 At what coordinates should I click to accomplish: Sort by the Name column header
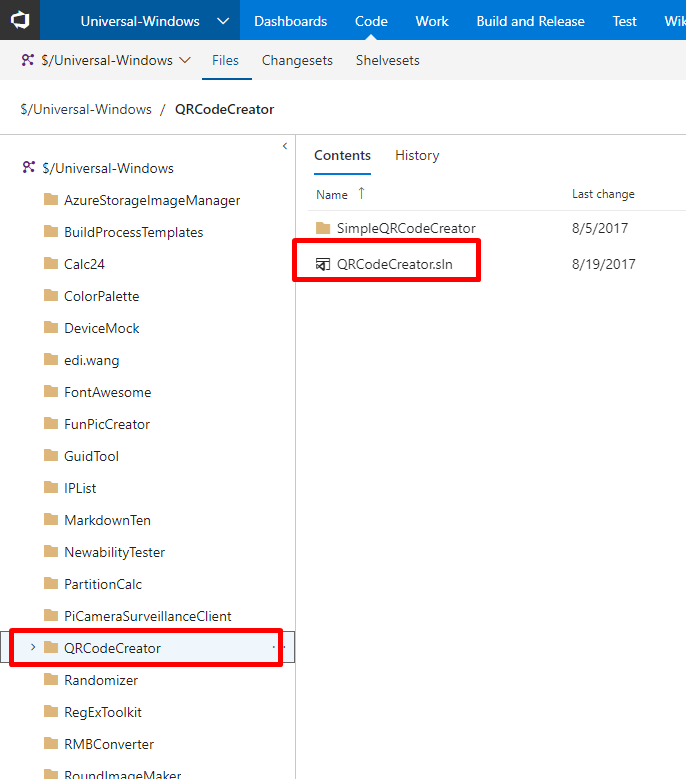[x=332, y=195]
